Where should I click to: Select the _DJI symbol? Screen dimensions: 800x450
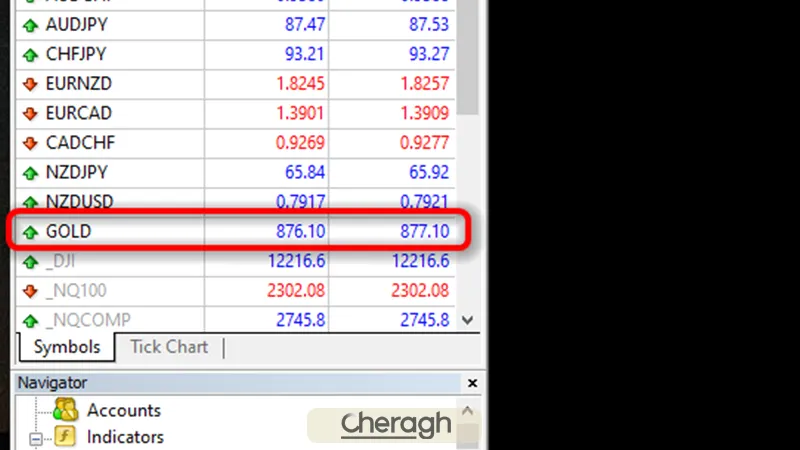pyautogui.click(x=60, y=261)
